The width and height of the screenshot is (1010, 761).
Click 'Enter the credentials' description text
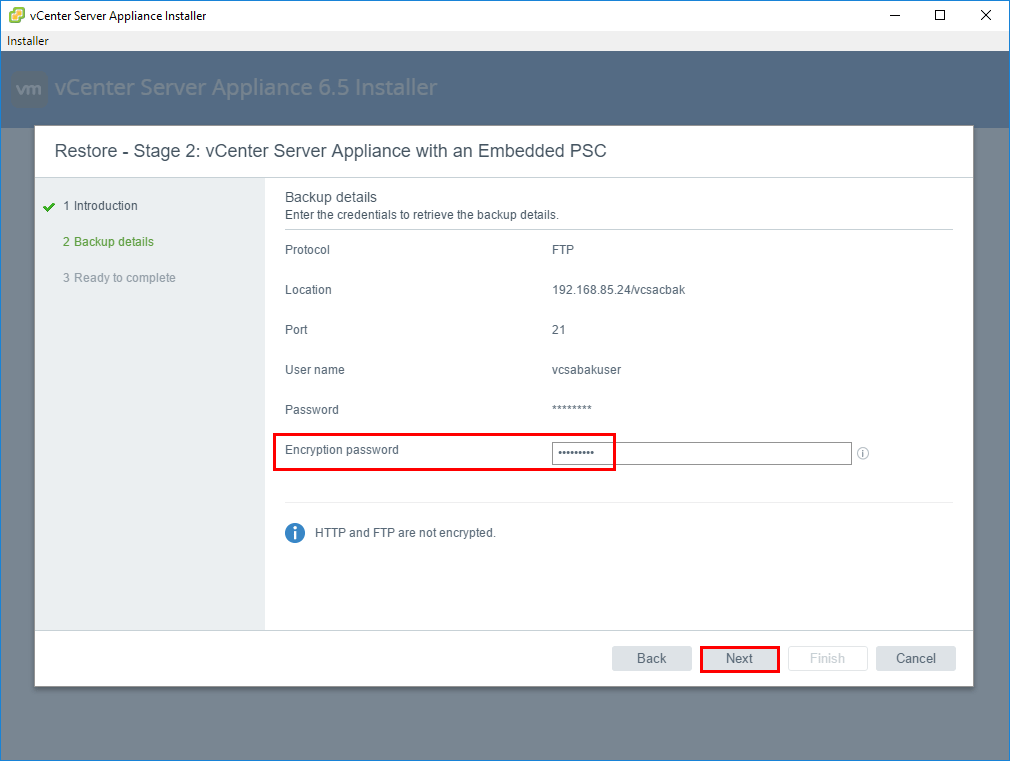pyautogui.click(x=422, y=215)
